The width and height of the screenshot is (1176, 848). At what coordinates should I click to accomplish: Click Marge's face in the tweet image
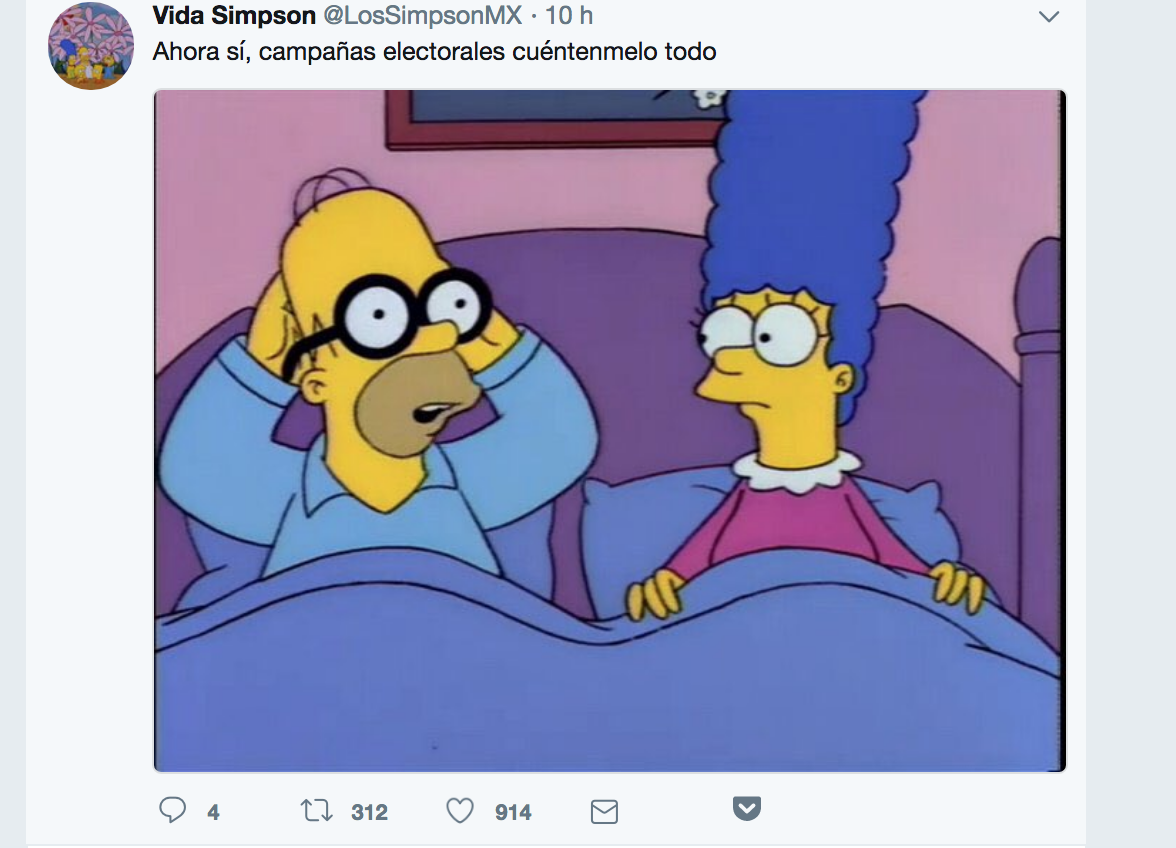pyautogui.click(x=772, y=375)
